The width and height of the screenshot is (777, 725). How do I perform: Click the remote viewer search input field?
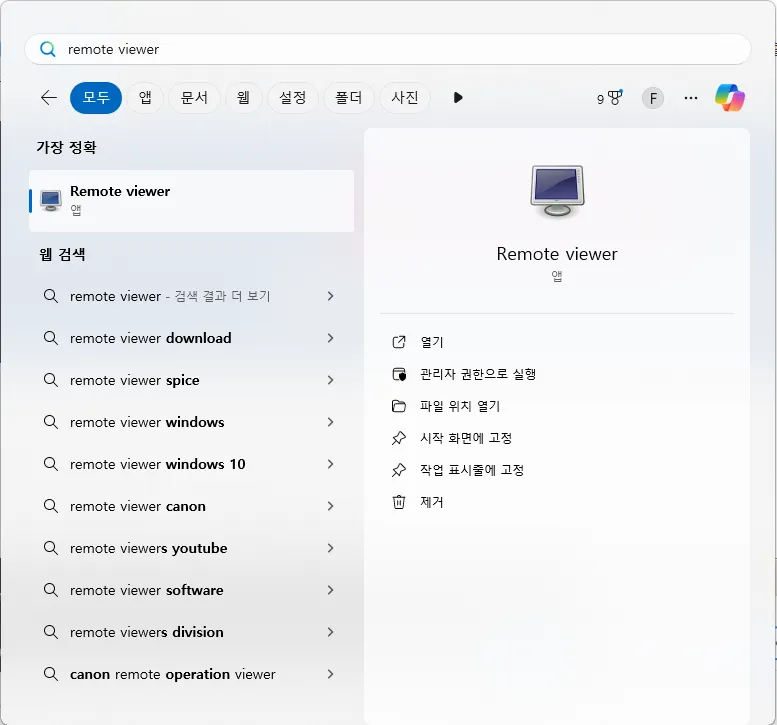pyautogui.click(x=388, y=49)
